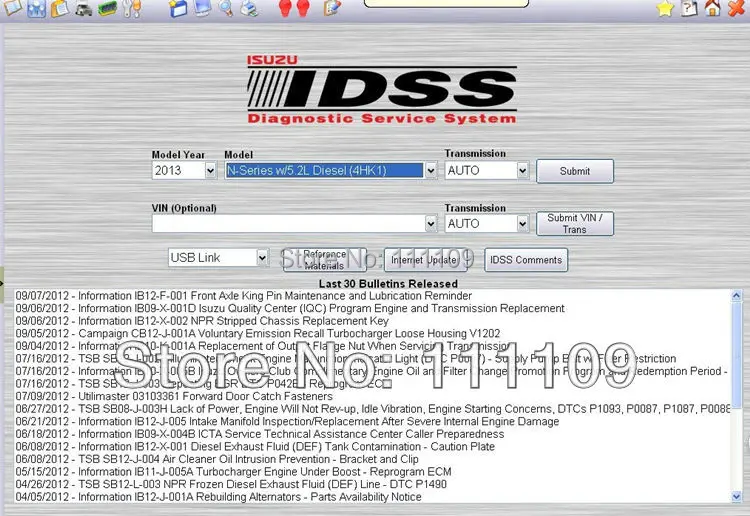
Task: Click the red X exit icon
Action: coord(736,8)
